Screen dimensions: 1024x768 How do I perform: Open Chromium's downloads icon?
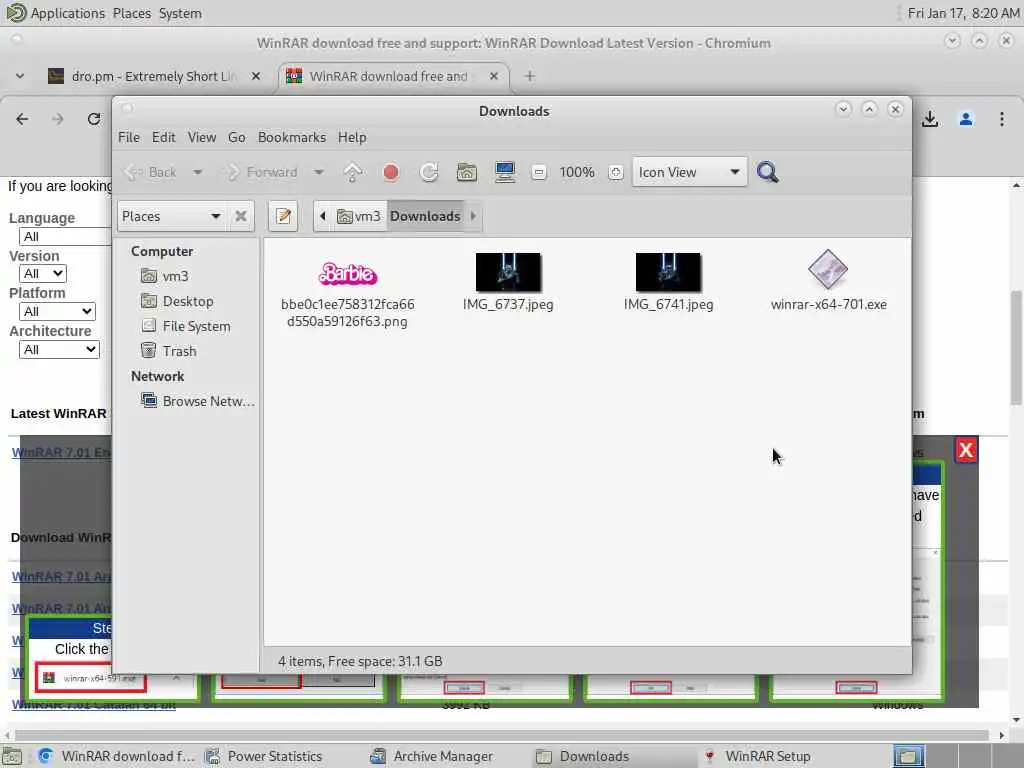(930, 119)
